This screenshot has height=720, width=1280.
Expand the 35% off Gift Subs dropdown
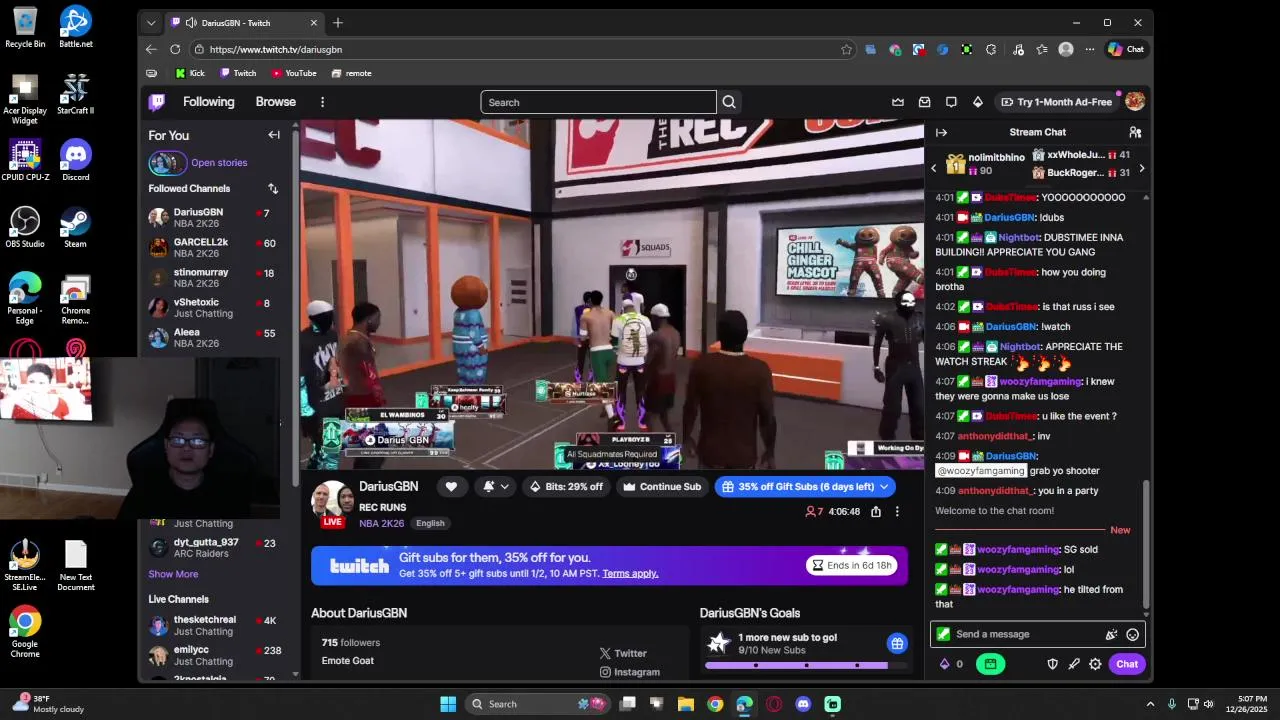[x=884, y=487]
